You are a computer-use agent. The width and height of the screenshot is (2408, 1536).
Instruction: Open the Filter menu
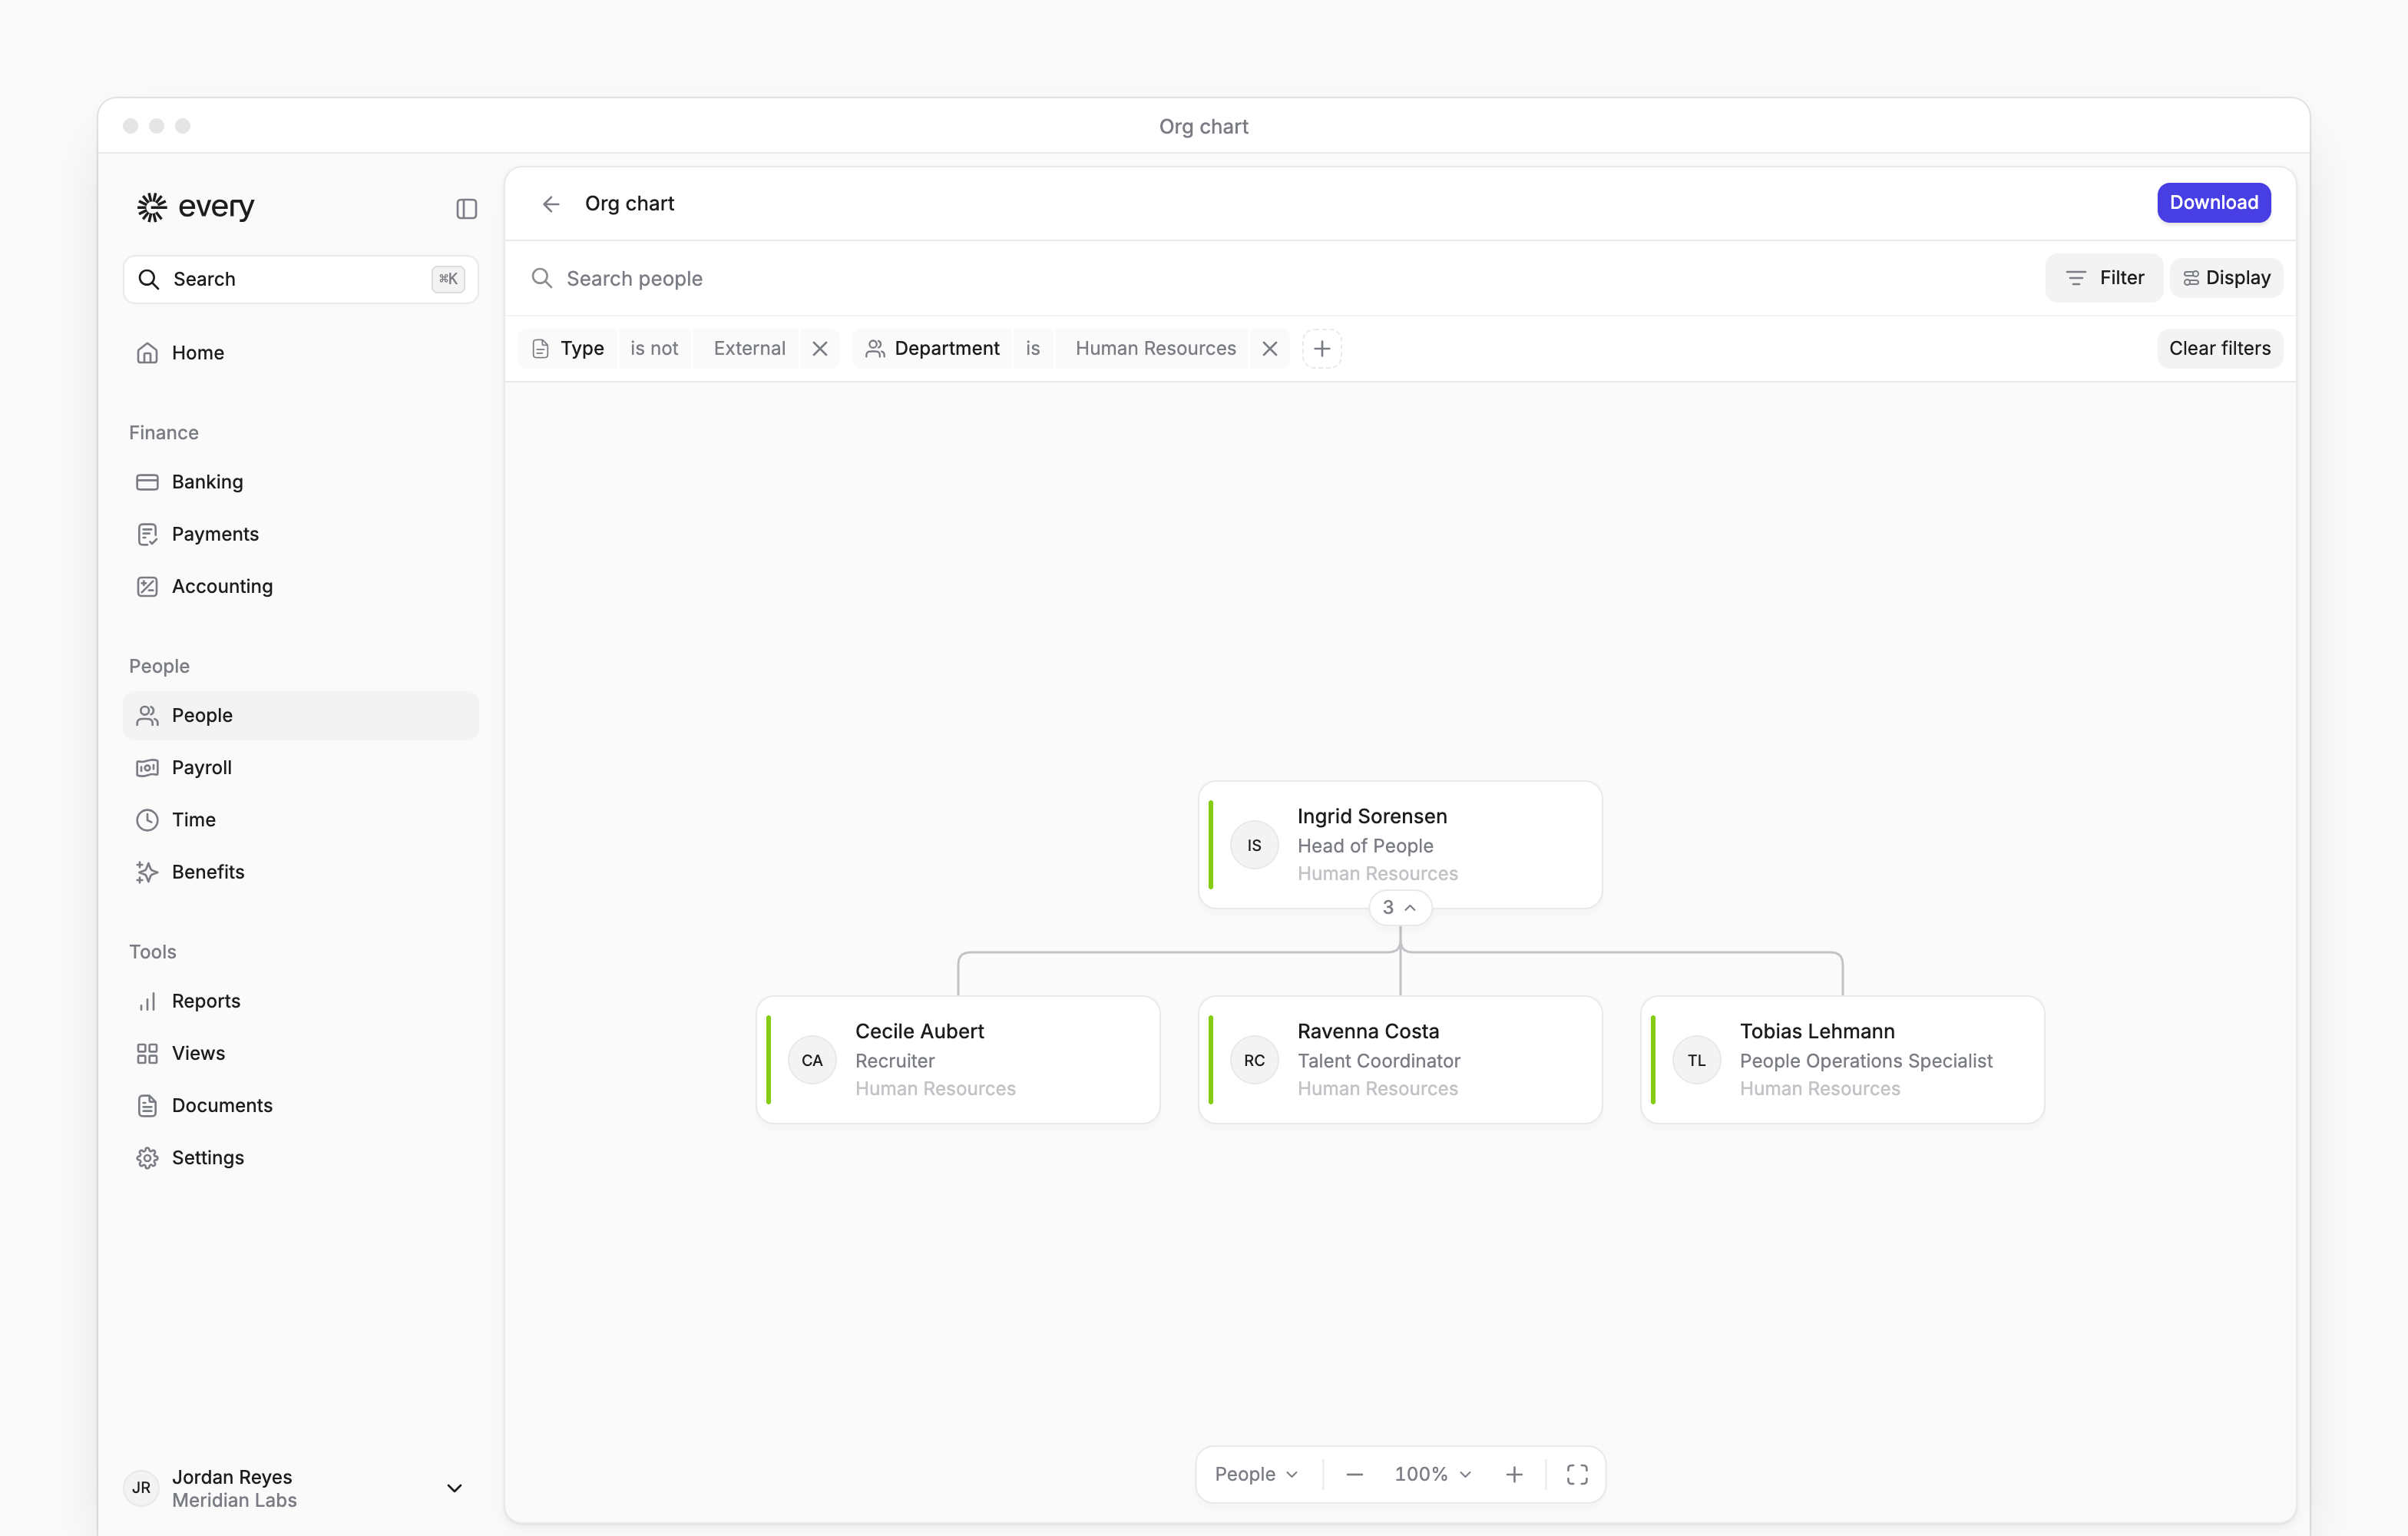(2104, 278)
